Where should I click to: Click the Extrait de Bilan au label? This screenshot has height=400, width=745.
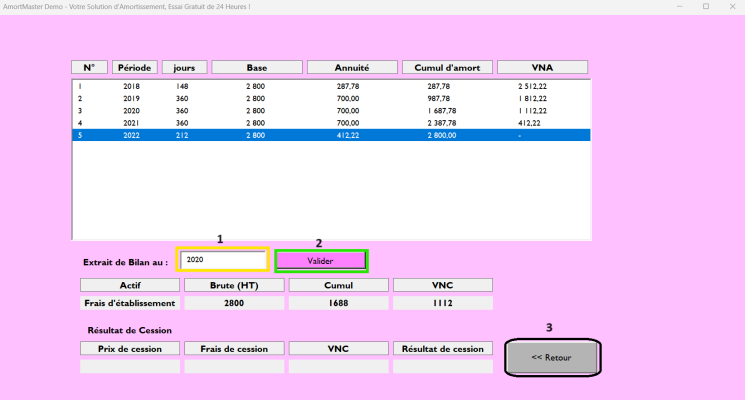click(x=125, y=262)
